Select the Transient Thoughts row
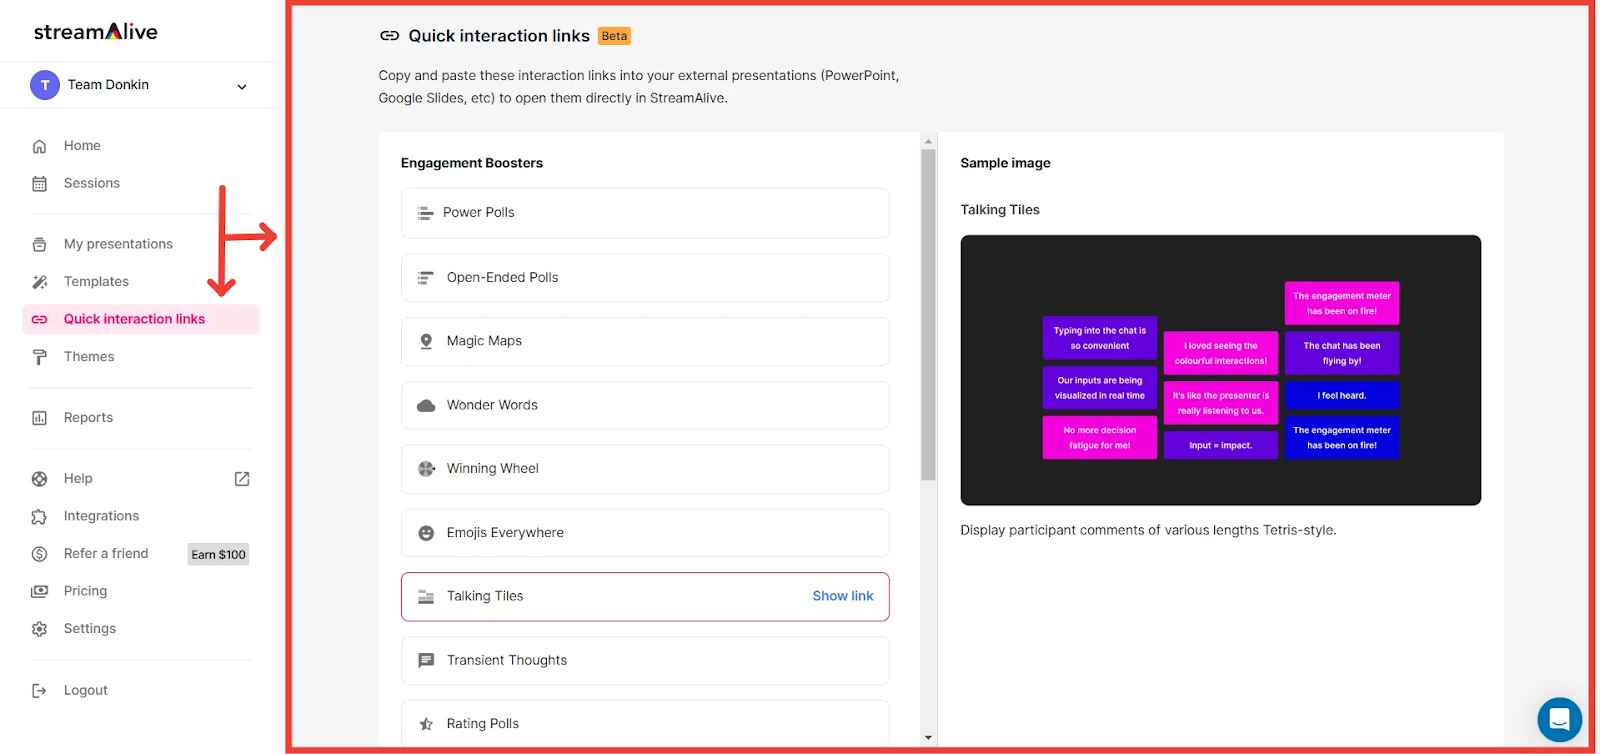Screen dimensions: 1600x754 pyautogui.click(x=645, y=661)
